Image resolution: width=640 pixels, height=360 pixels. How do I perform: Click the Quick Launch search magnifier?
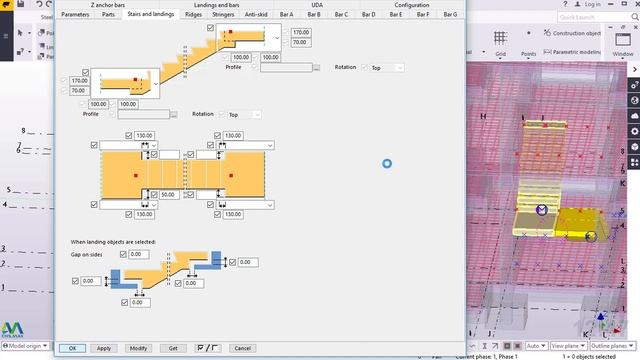click(635, 17)
